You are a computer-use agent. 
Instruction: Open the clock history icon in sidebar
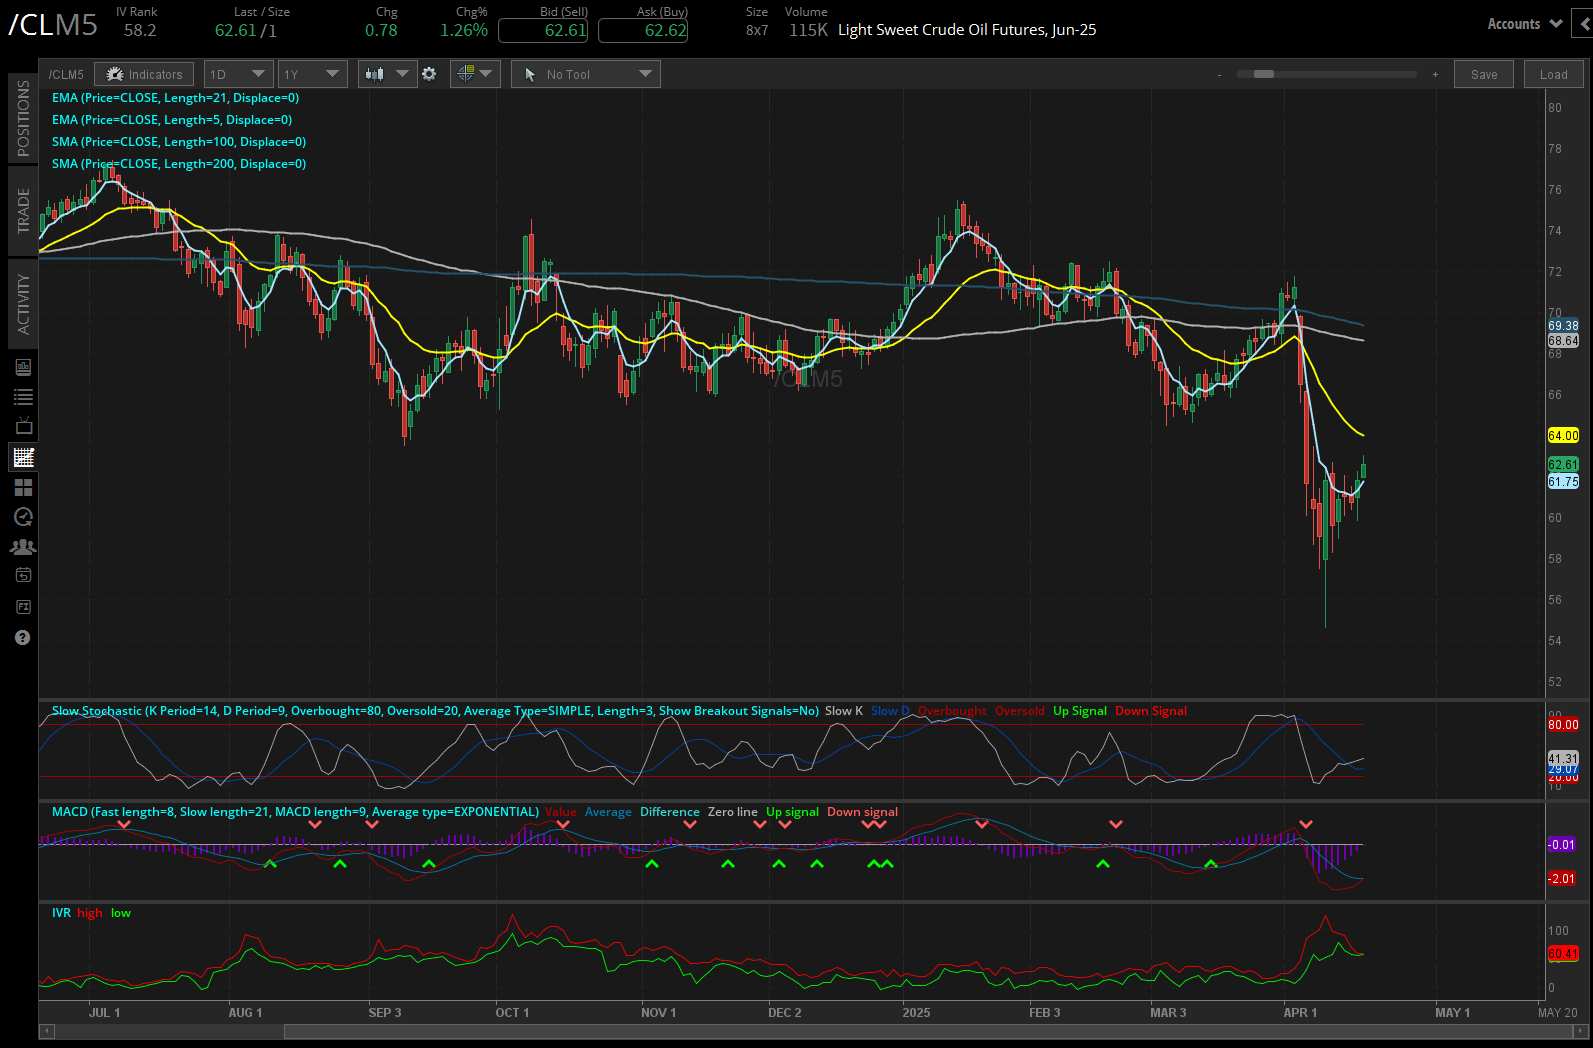[23, 517]
